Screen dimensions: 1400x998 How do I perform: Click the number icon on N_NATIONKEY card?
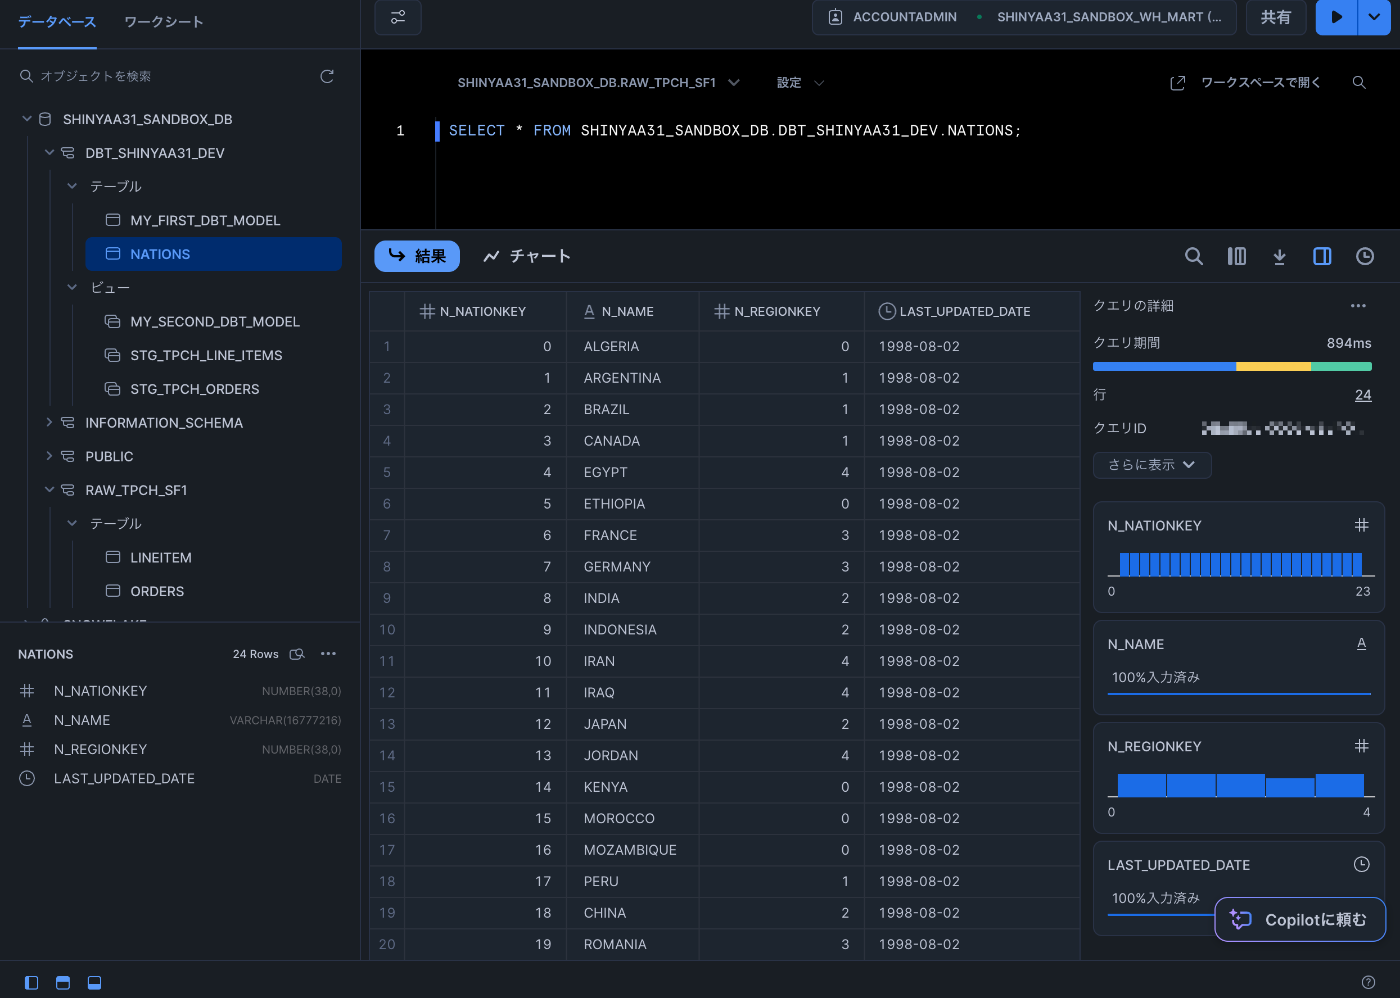(x=1361, y=525)
